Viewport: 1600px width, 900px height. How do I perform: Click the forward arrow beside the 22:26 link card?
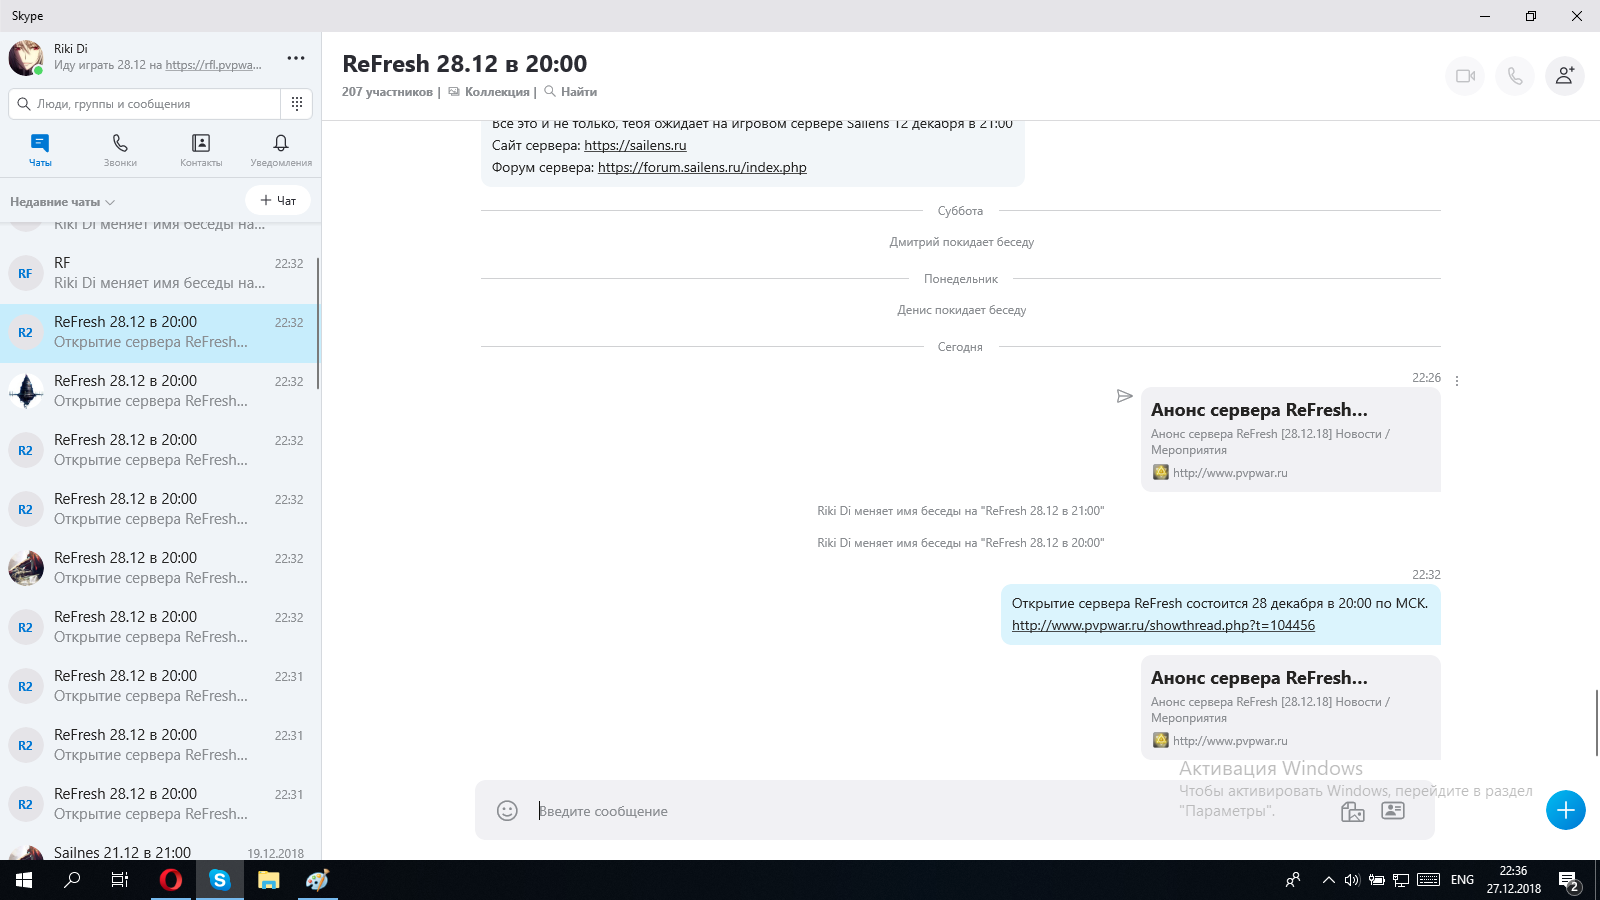pos(1124,396)
